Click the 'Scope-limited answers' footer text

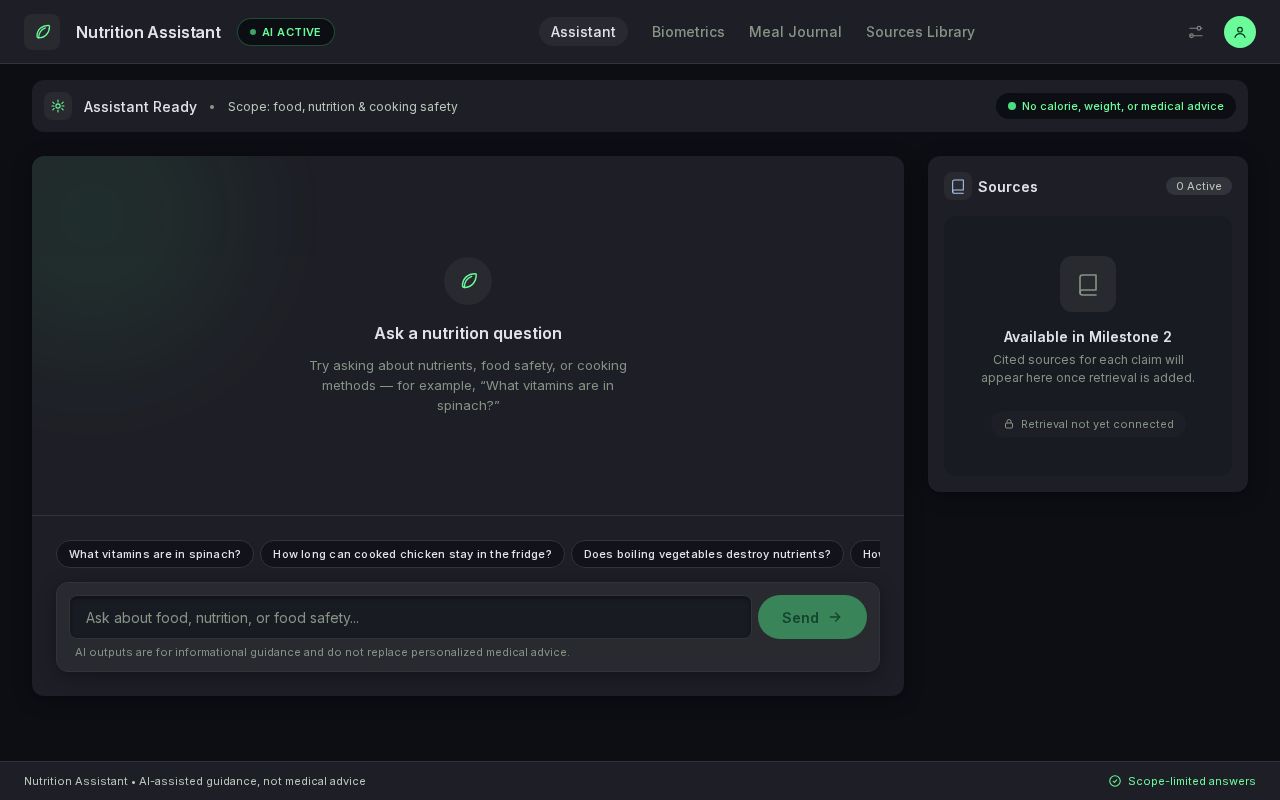1192,781
